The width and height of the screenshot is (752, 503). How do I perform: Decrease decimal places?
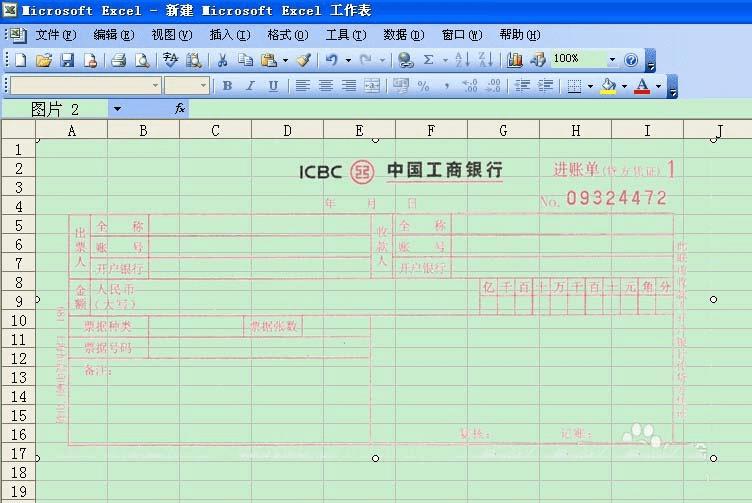(x=493, y=86)
